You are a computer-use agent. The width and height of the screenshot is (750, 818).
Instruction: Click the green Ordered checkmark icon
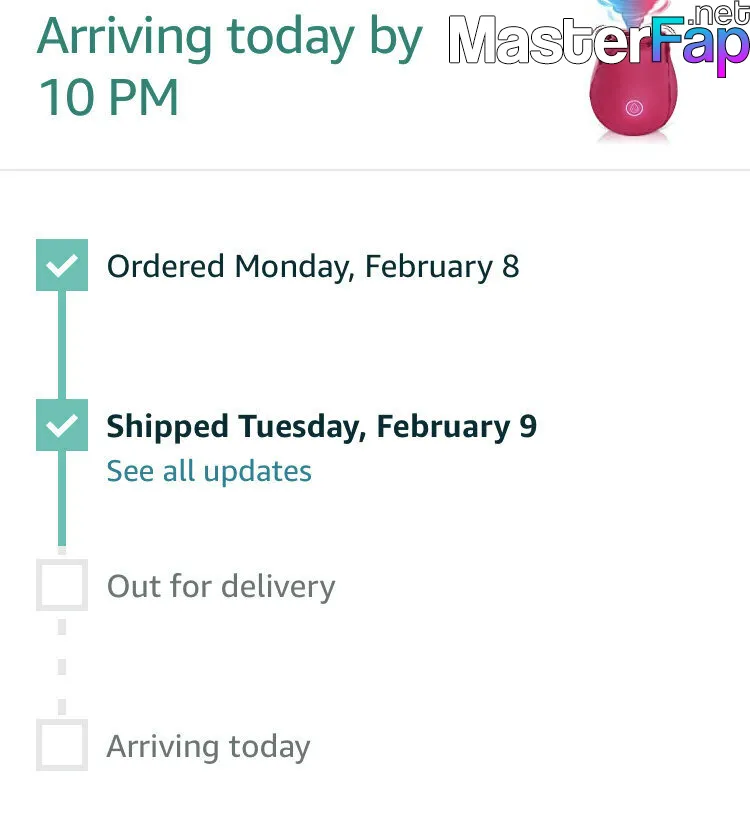pos(62,266)
